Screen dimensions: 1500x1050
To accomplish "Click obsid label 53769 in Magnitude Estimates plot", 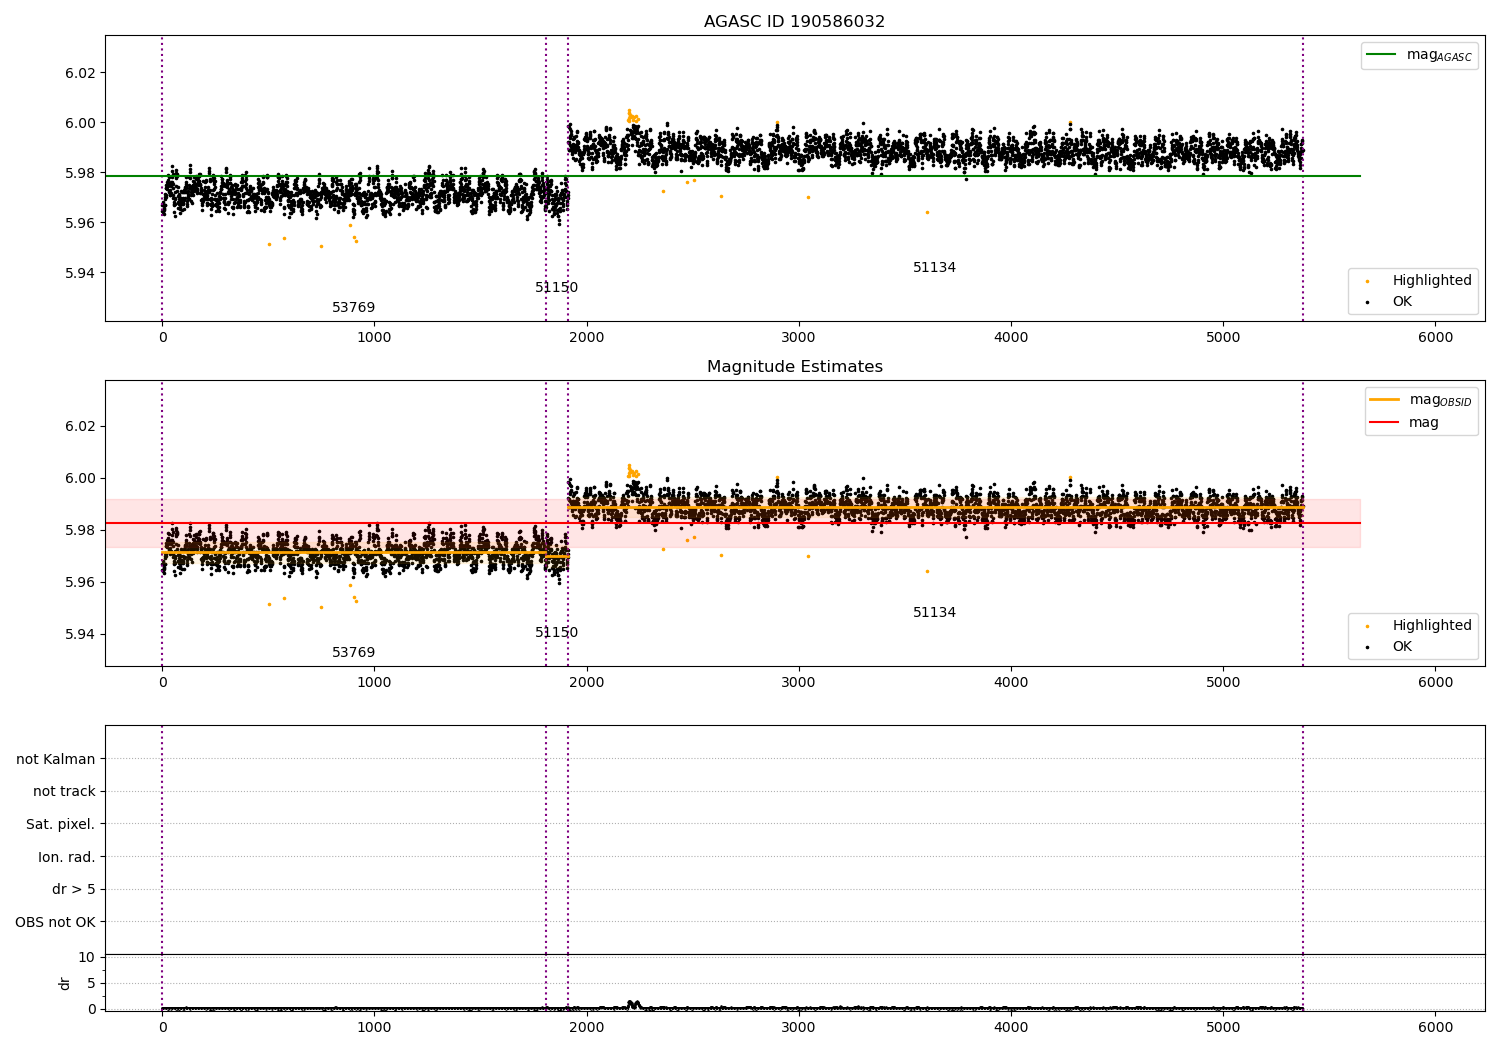I will tap(354, 653).
